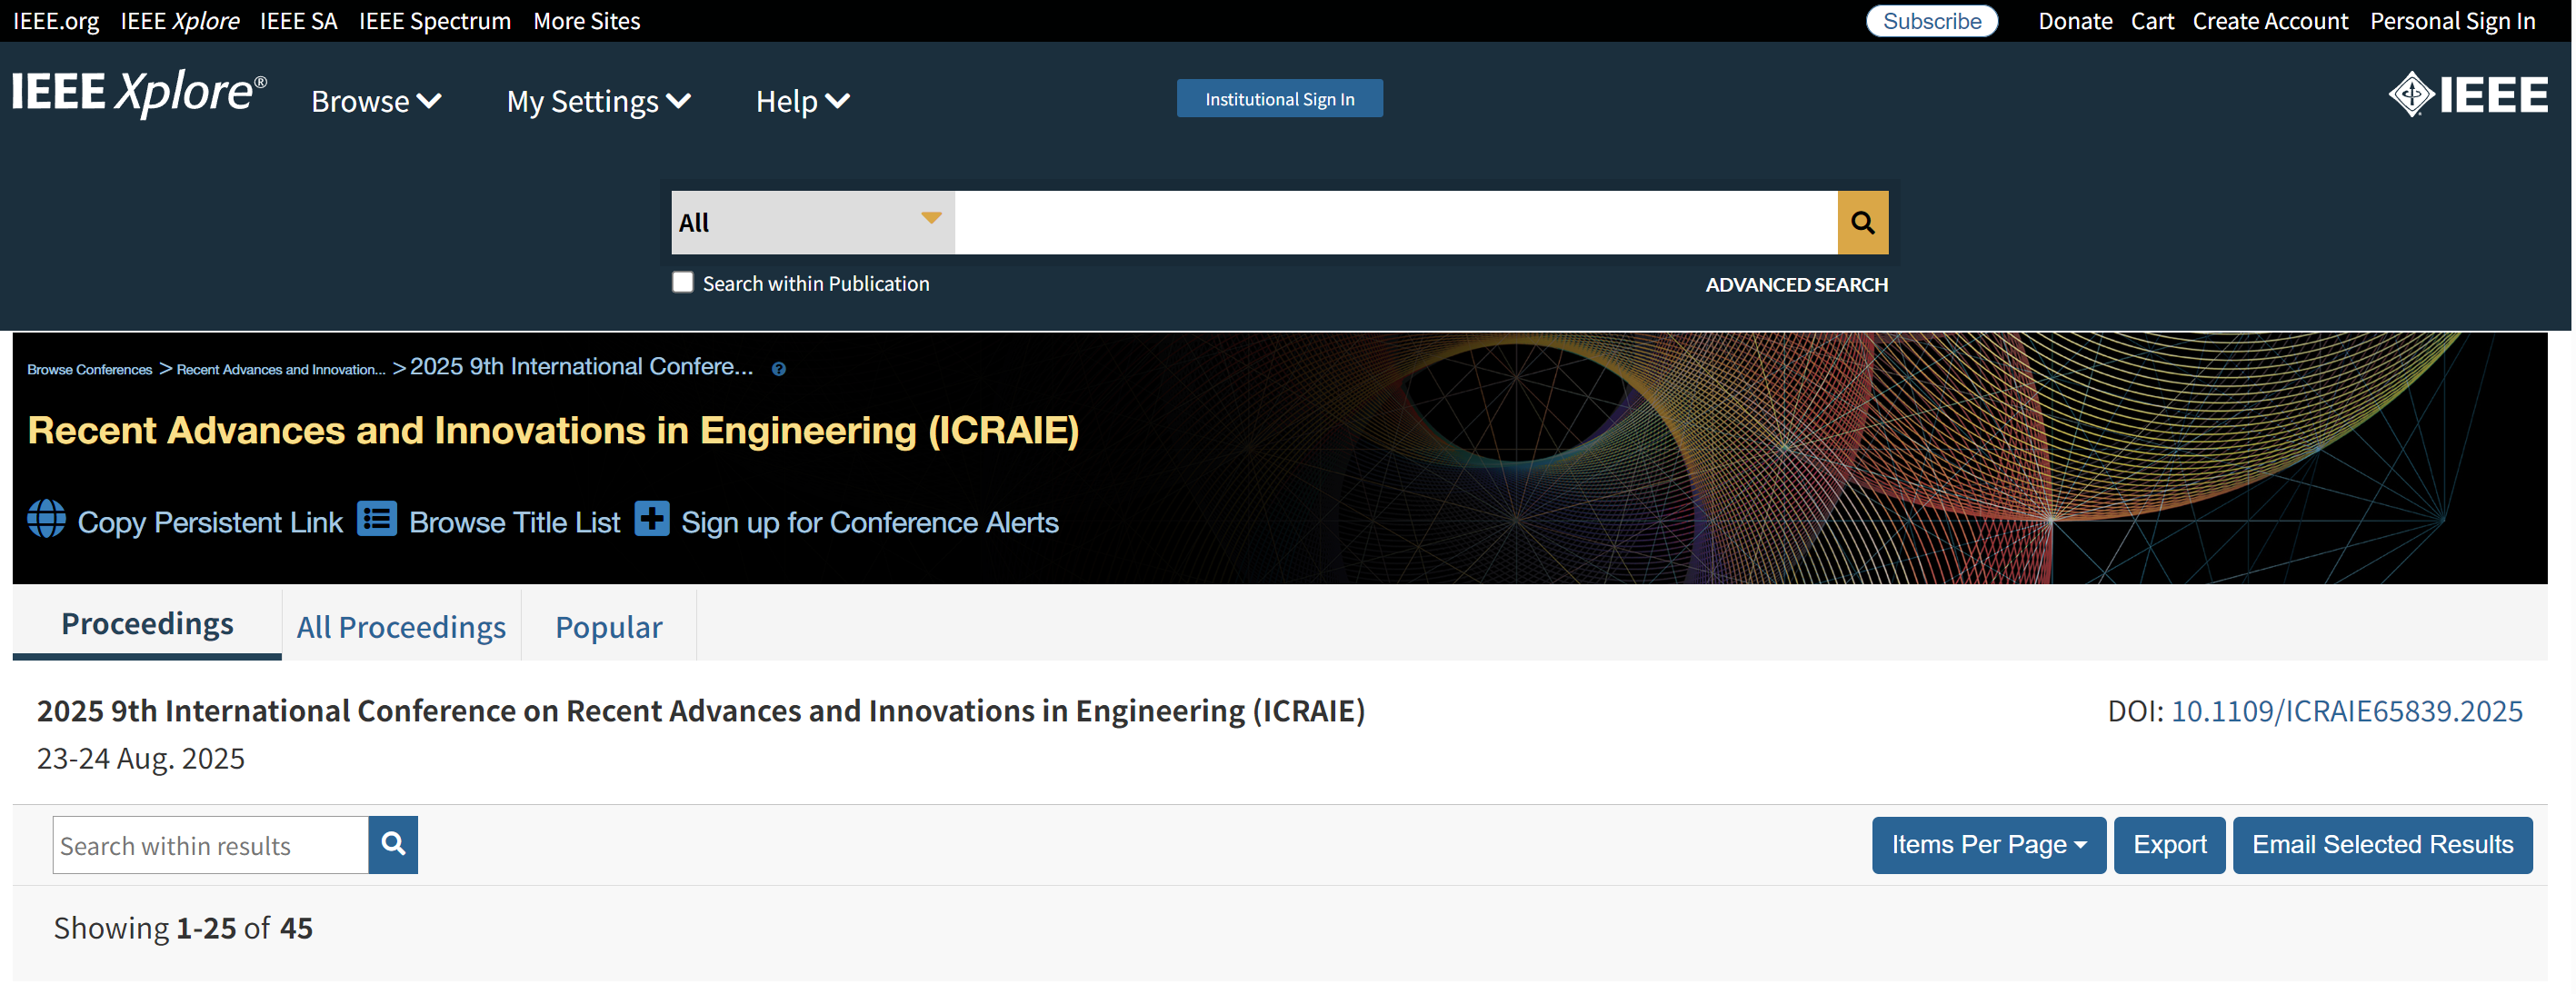
Task: Click the Subscribe button in top bar
Action: point(1931,21)
